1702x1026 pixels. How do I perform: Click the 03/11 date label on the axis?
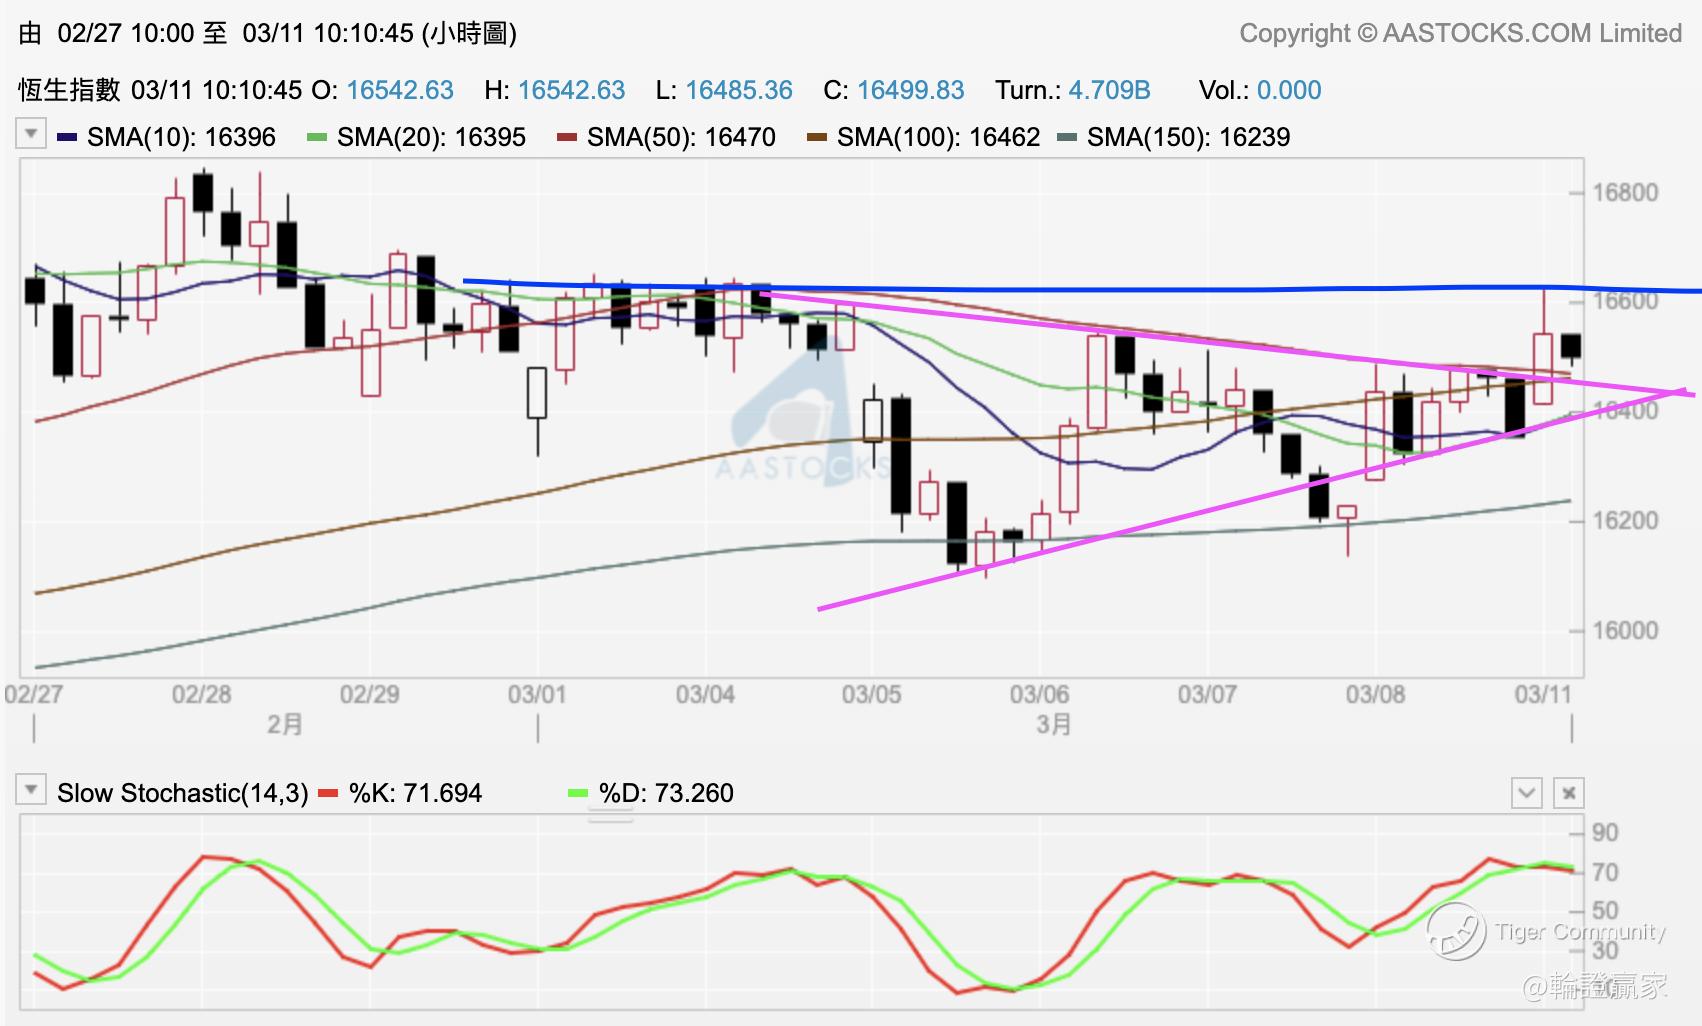(x=1543, y=694)
